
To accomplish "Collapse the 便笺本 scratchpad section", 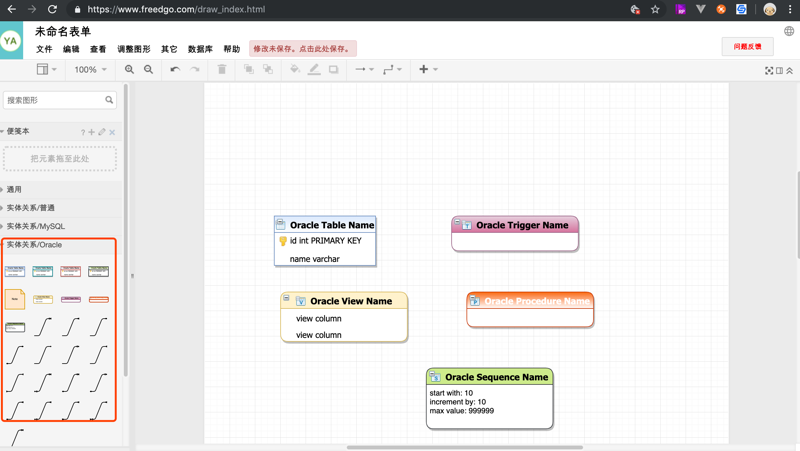I will (17, 132).
